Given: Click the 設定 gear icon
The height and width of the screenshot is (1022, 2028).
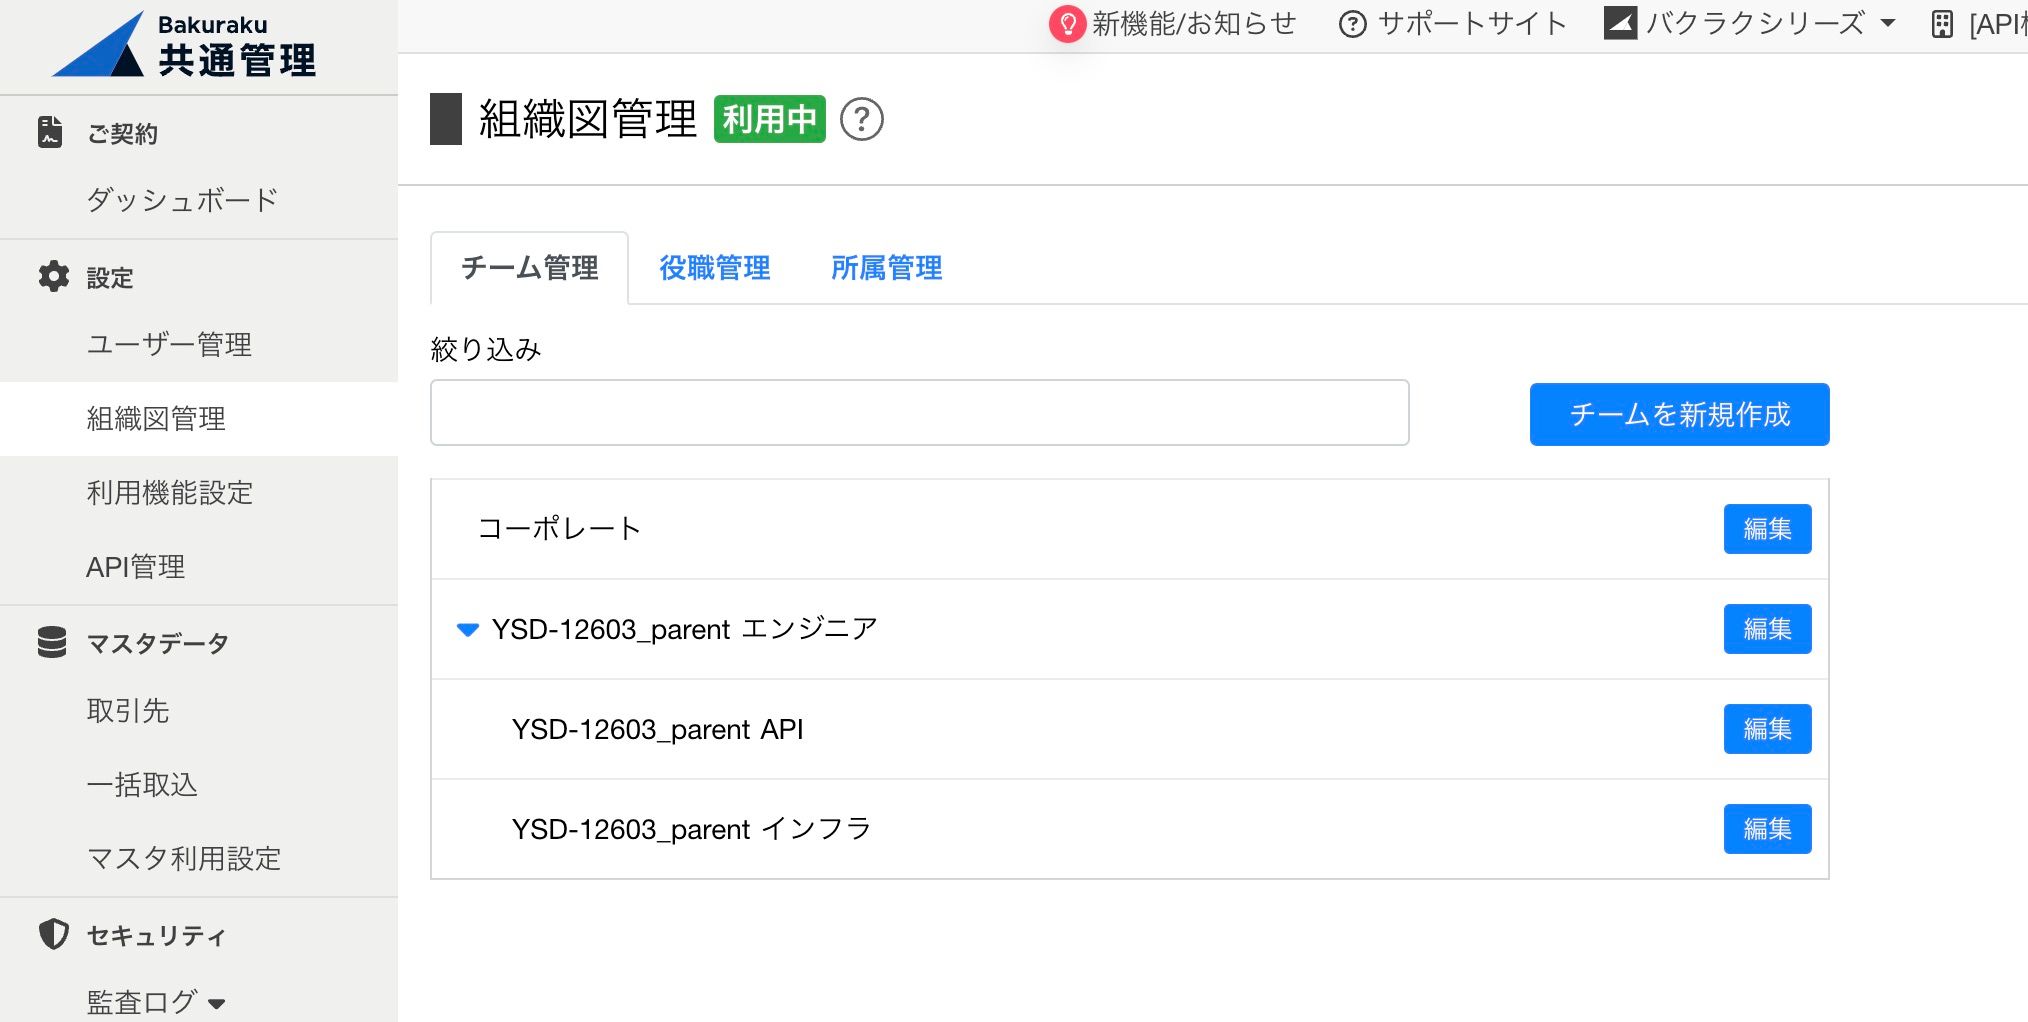Looking at the screenshot, I should 52,277.
